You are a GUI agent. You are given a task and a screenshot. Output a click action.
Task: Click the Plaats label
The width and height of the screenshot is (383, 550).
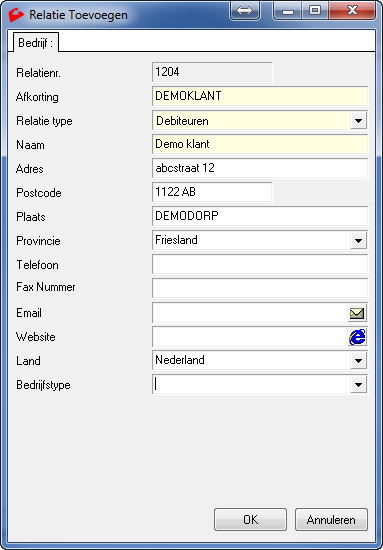tap(31, 217)
